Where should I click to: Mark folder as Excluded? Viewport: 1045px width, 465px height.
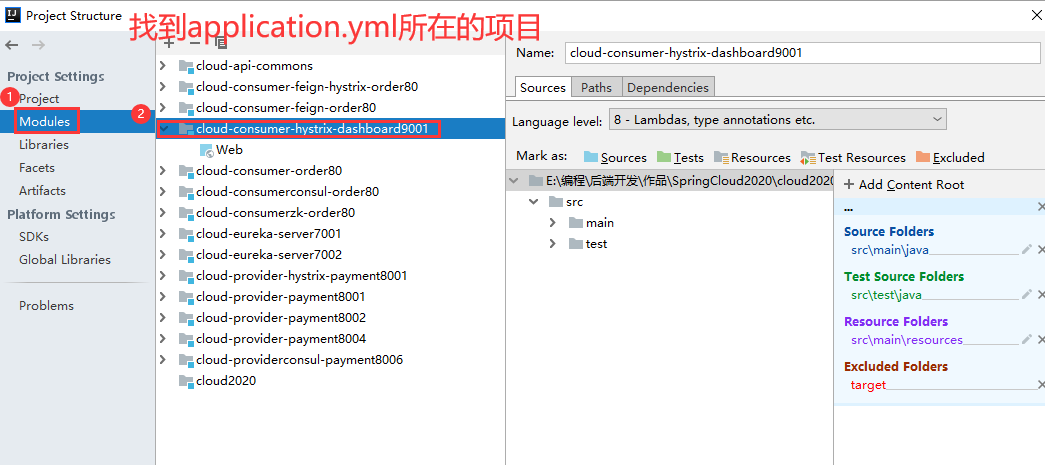click(x=950, y=157)
